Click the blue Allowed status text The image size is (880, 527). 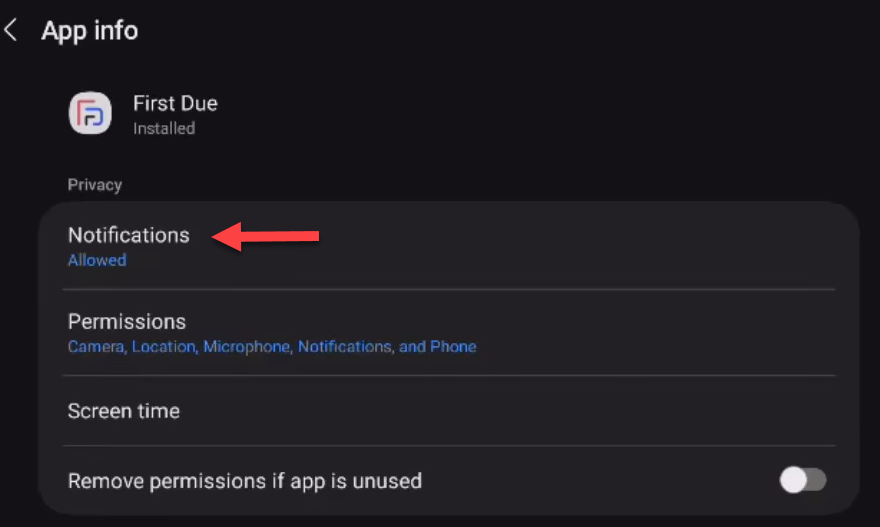[97, 260]
